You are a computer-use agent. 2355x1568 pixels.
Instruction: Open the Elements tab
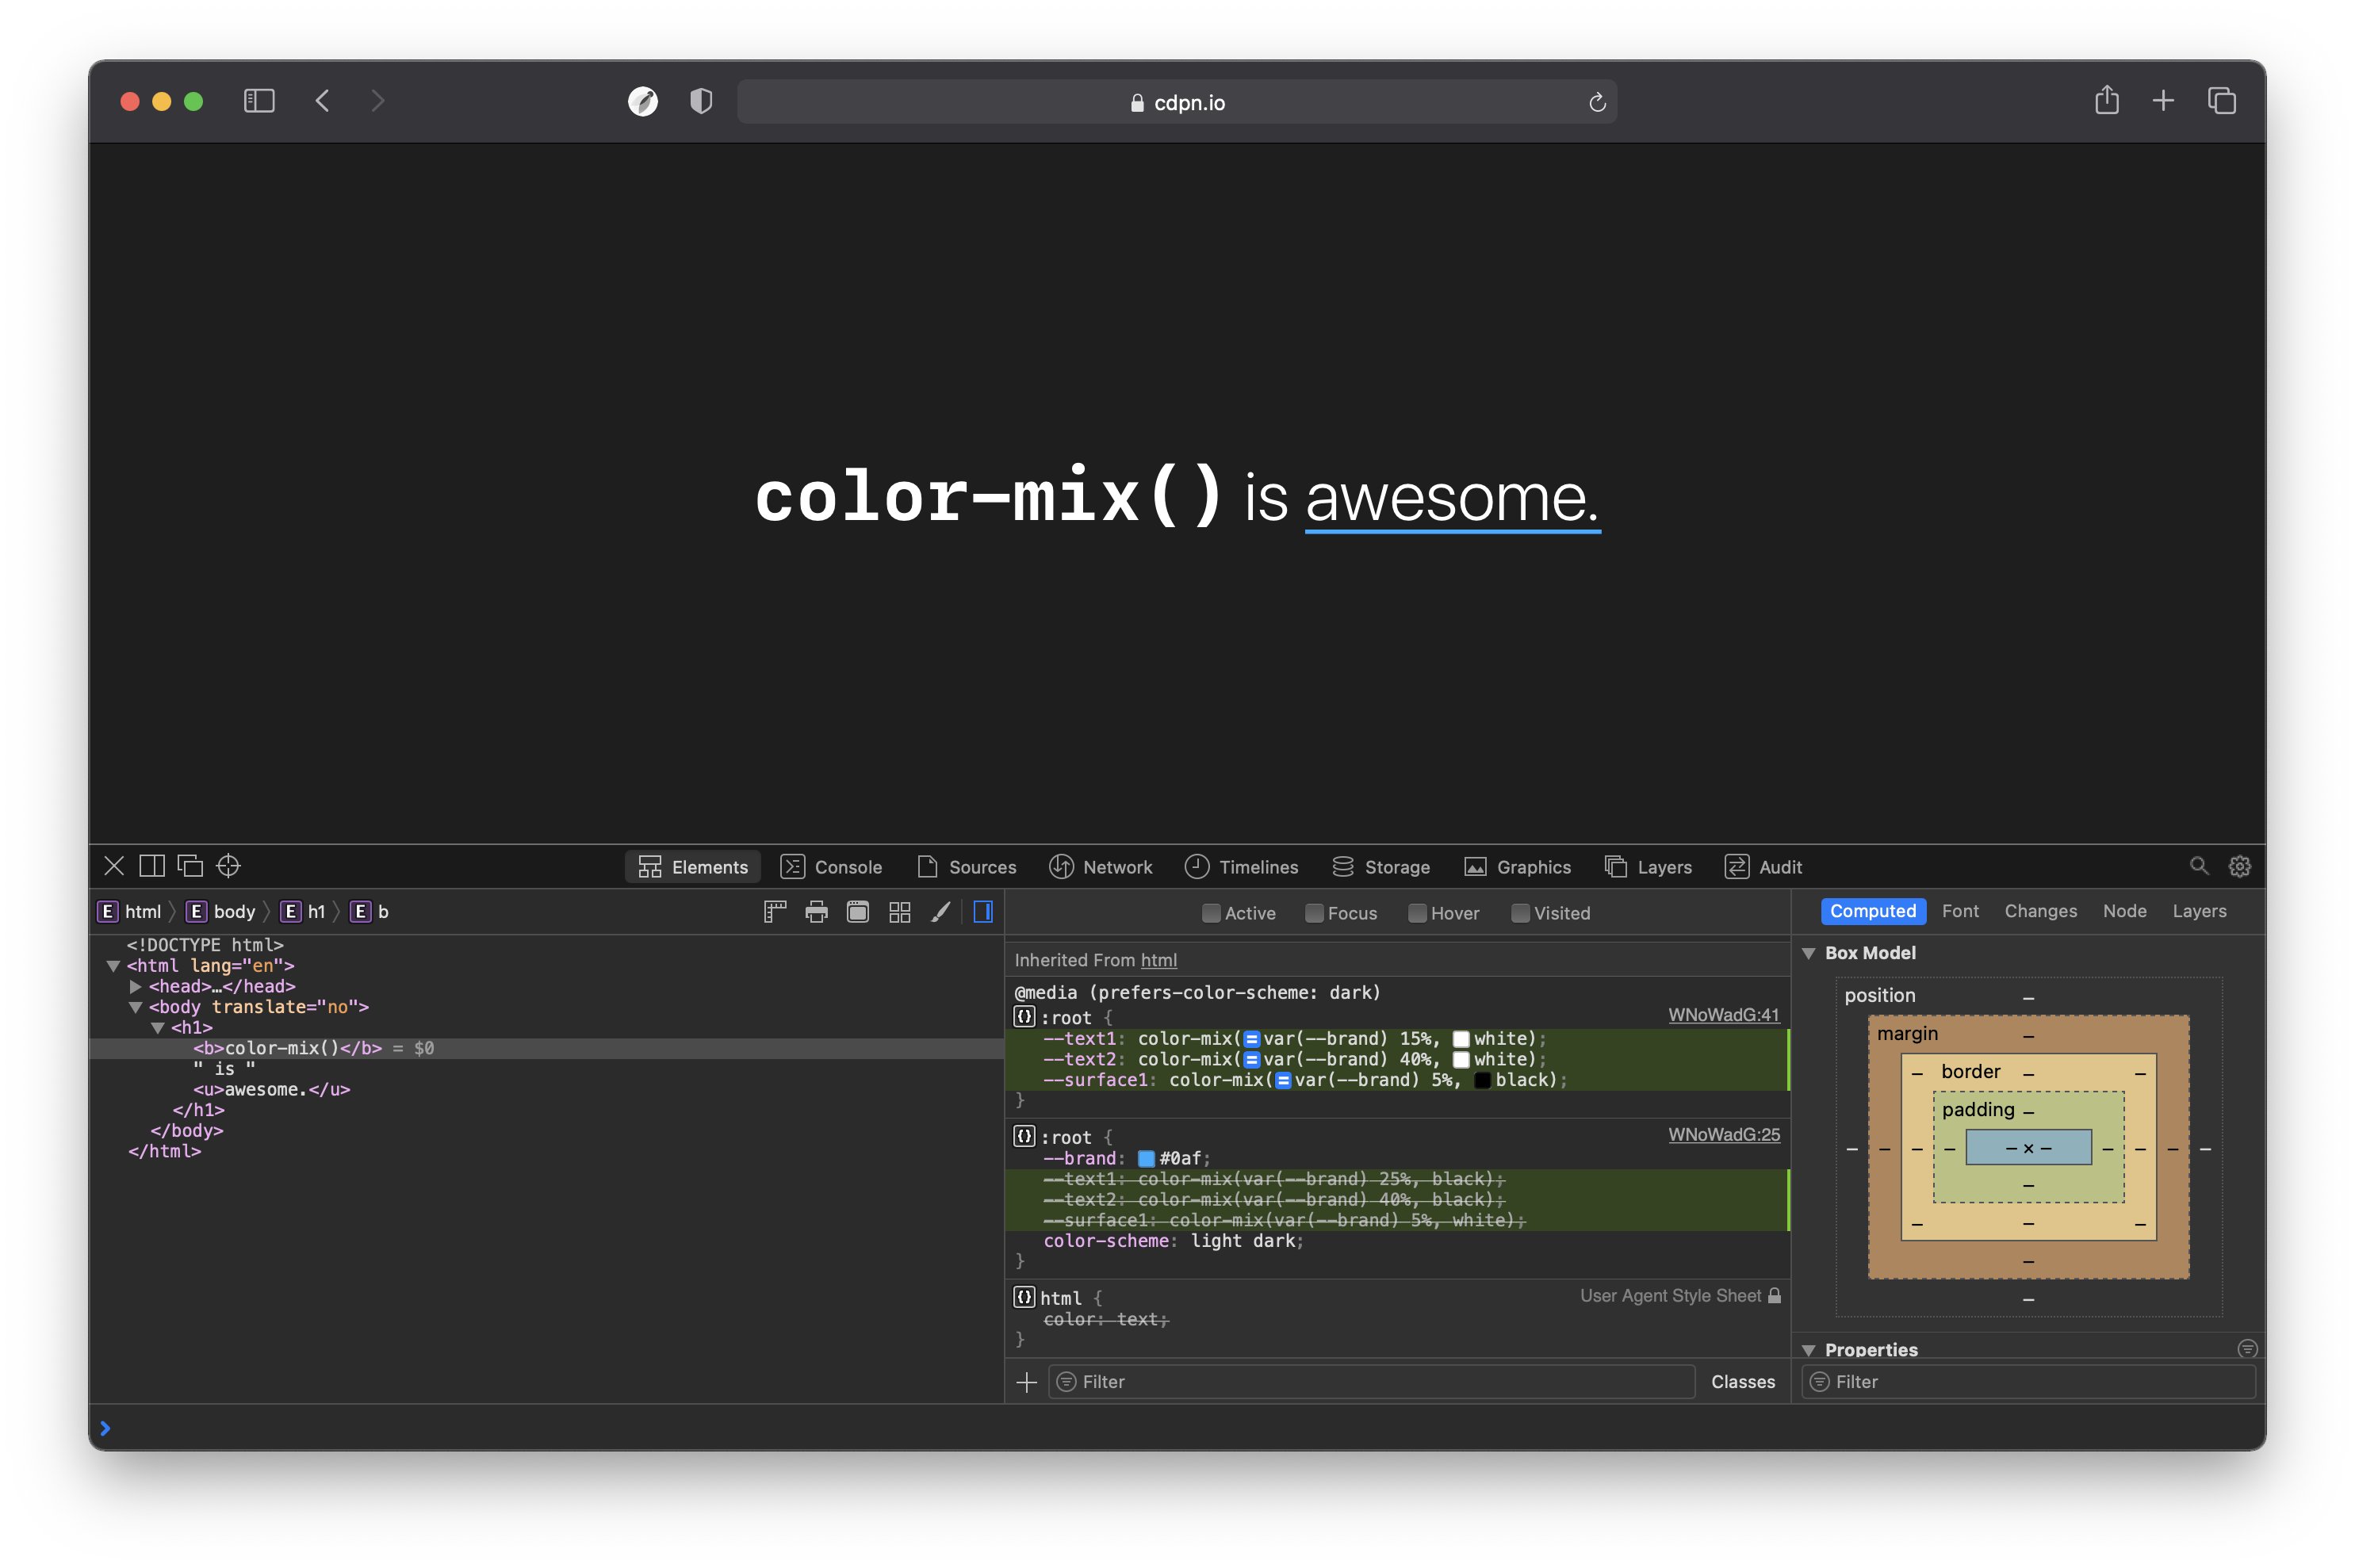(693, 867)
